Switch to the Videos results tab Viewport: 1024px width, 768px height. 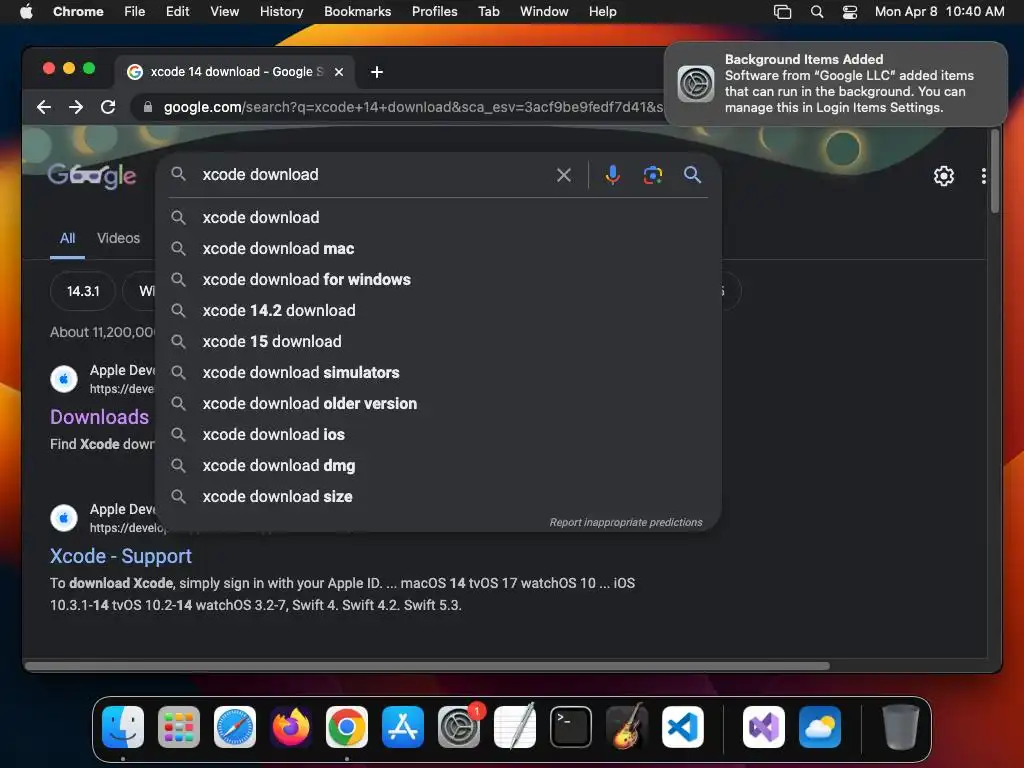(118, 238)
